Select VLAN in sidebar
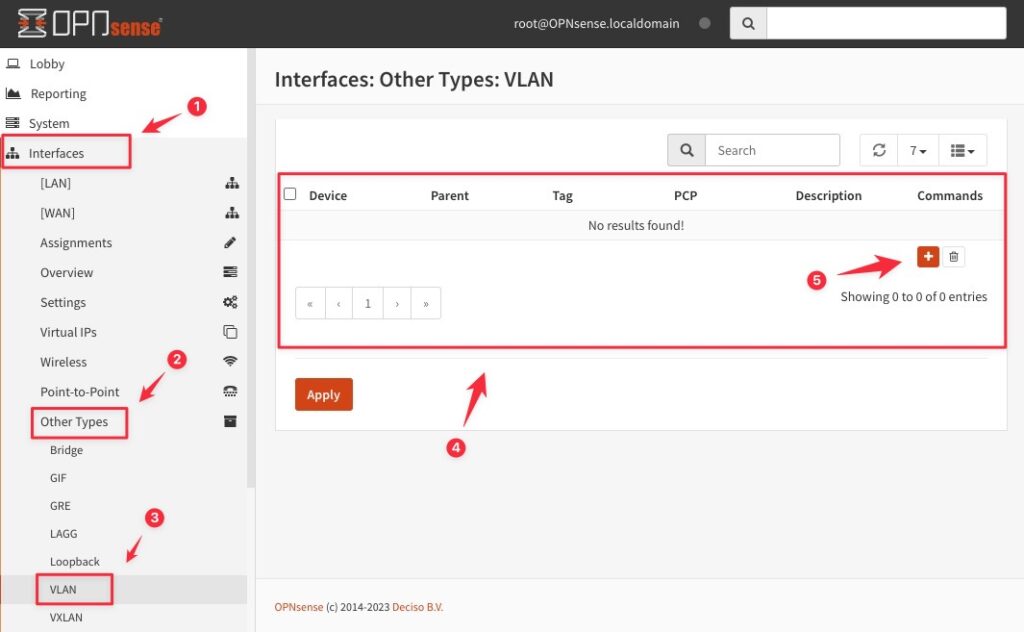Image resolution: width=1024 pixels, height=632 pixels. click(63, 590)
